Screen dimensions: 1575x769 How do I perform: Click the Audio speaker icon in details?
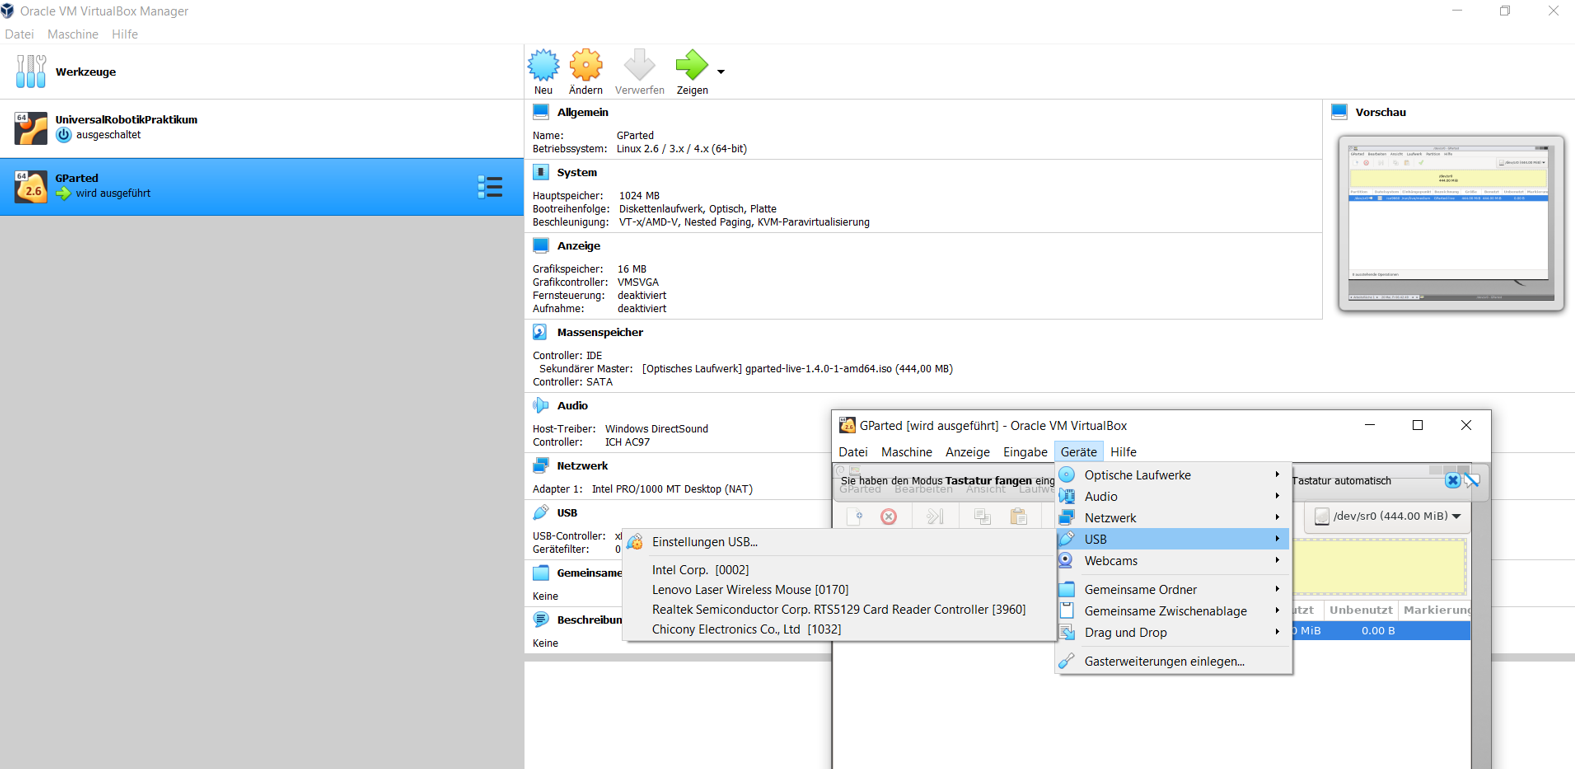pos(541,405)
